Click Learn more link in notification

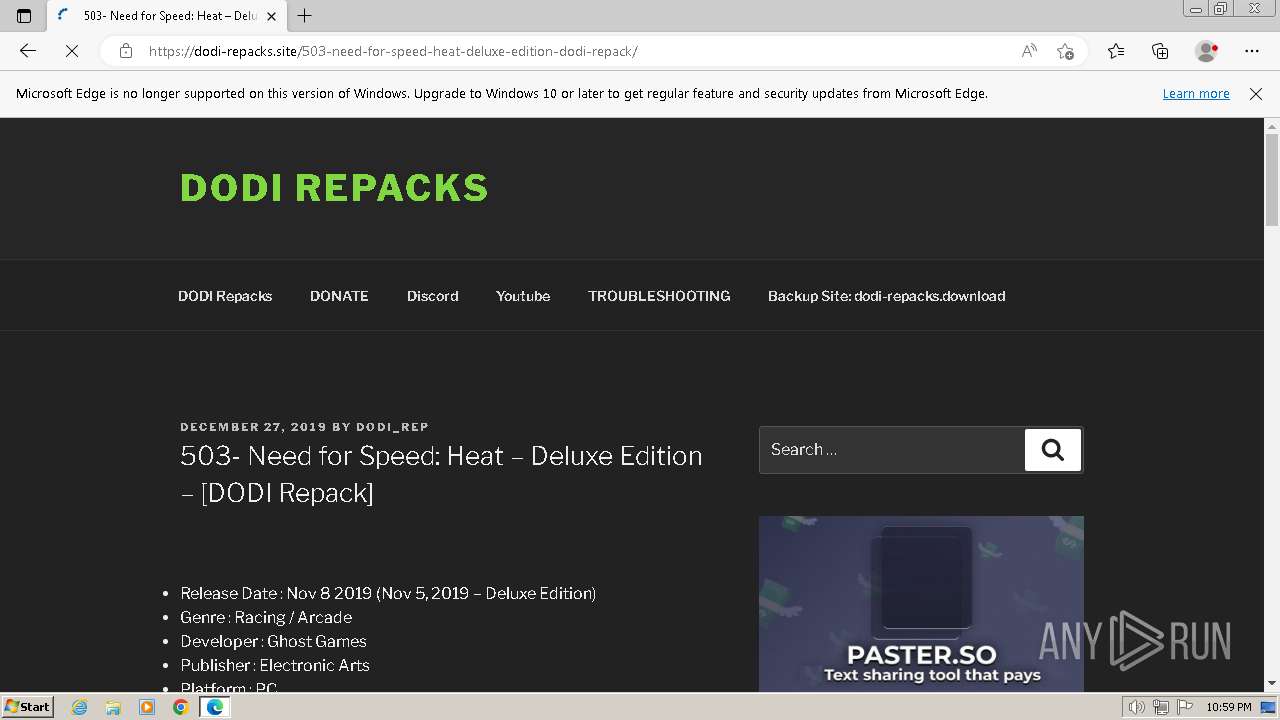(x=1196, y=93)
